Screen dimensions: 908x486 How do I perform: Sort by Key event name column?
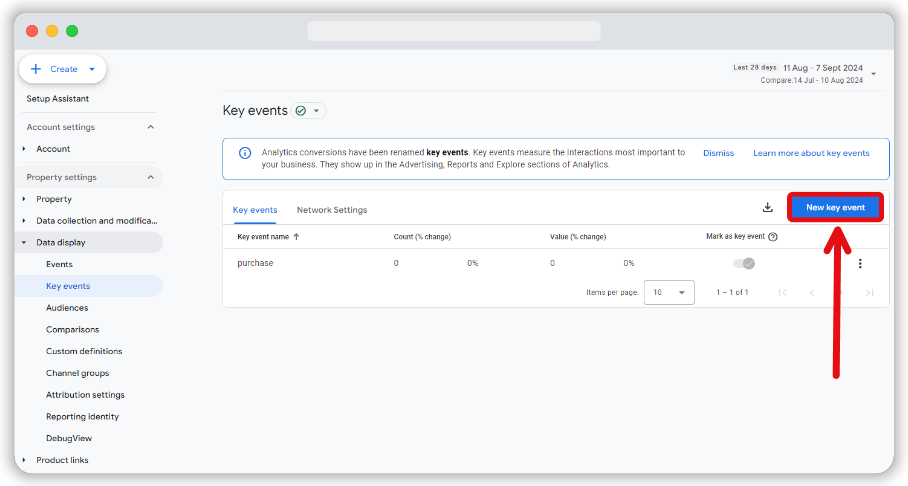coord(268,236)
